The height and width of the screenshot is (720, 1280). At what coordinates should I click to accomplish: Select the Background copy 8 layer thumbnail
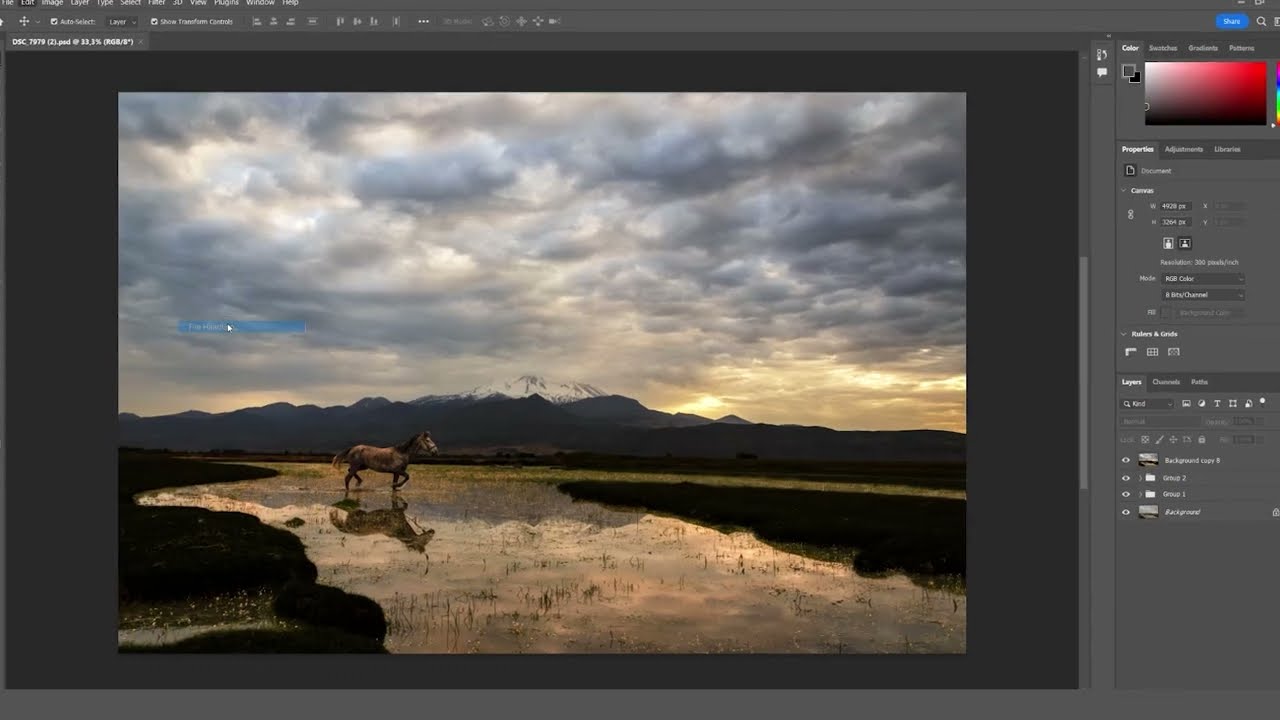(x=1148, y=460)
